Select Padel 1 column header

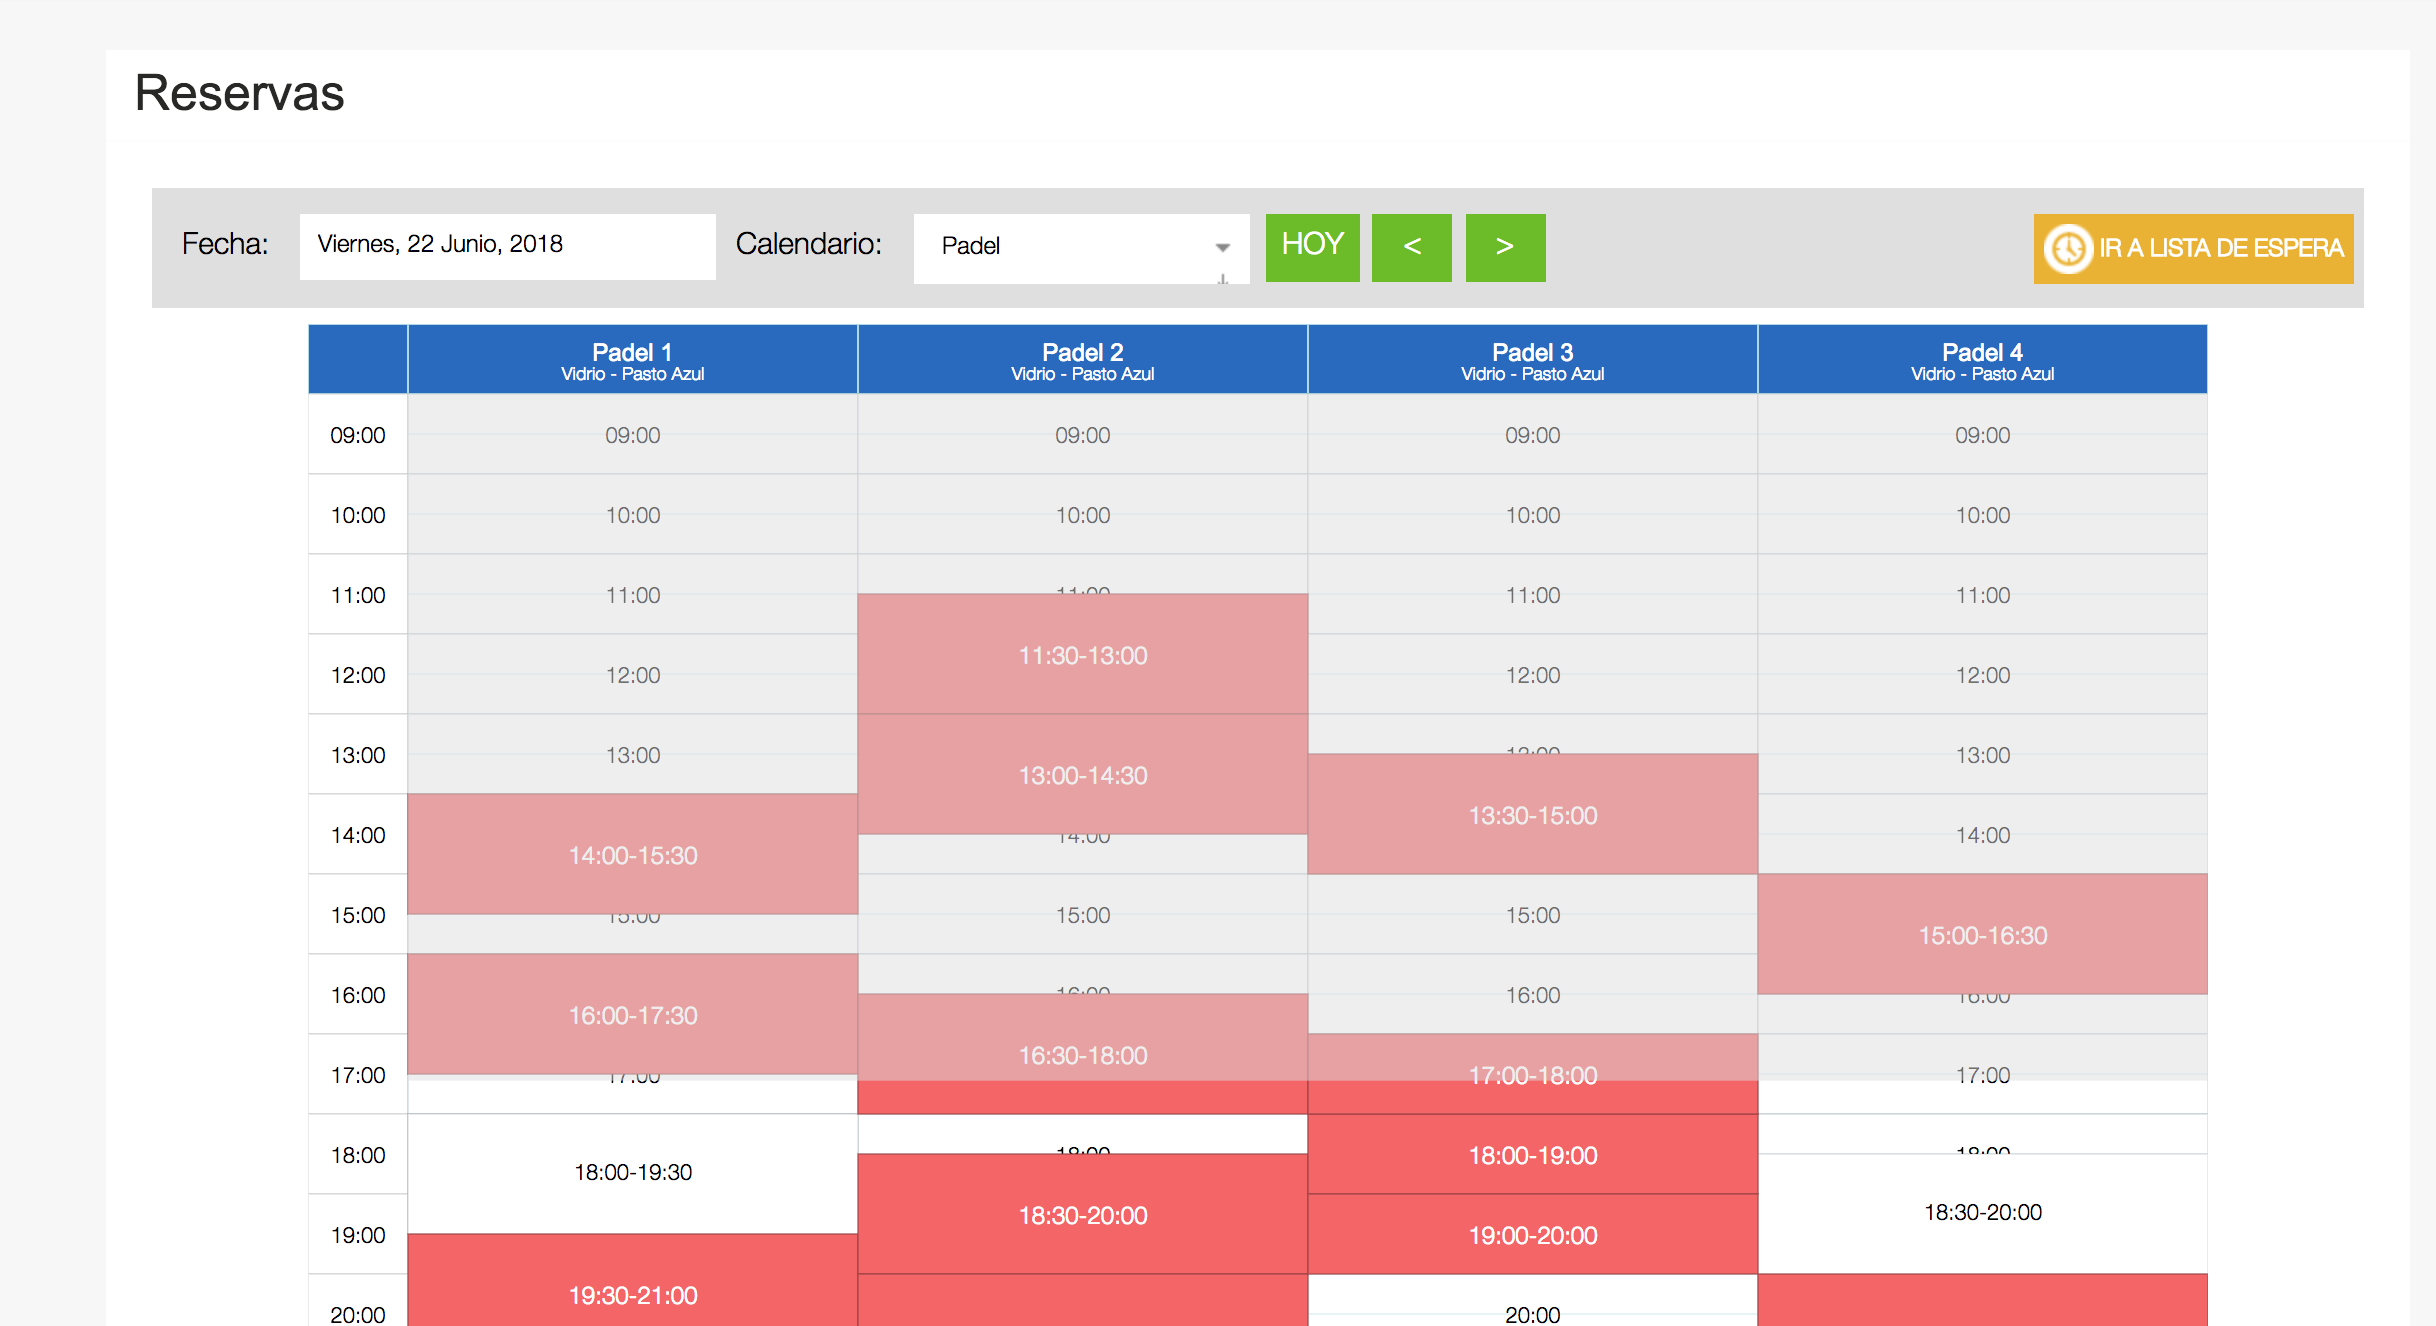click(632, 360)
